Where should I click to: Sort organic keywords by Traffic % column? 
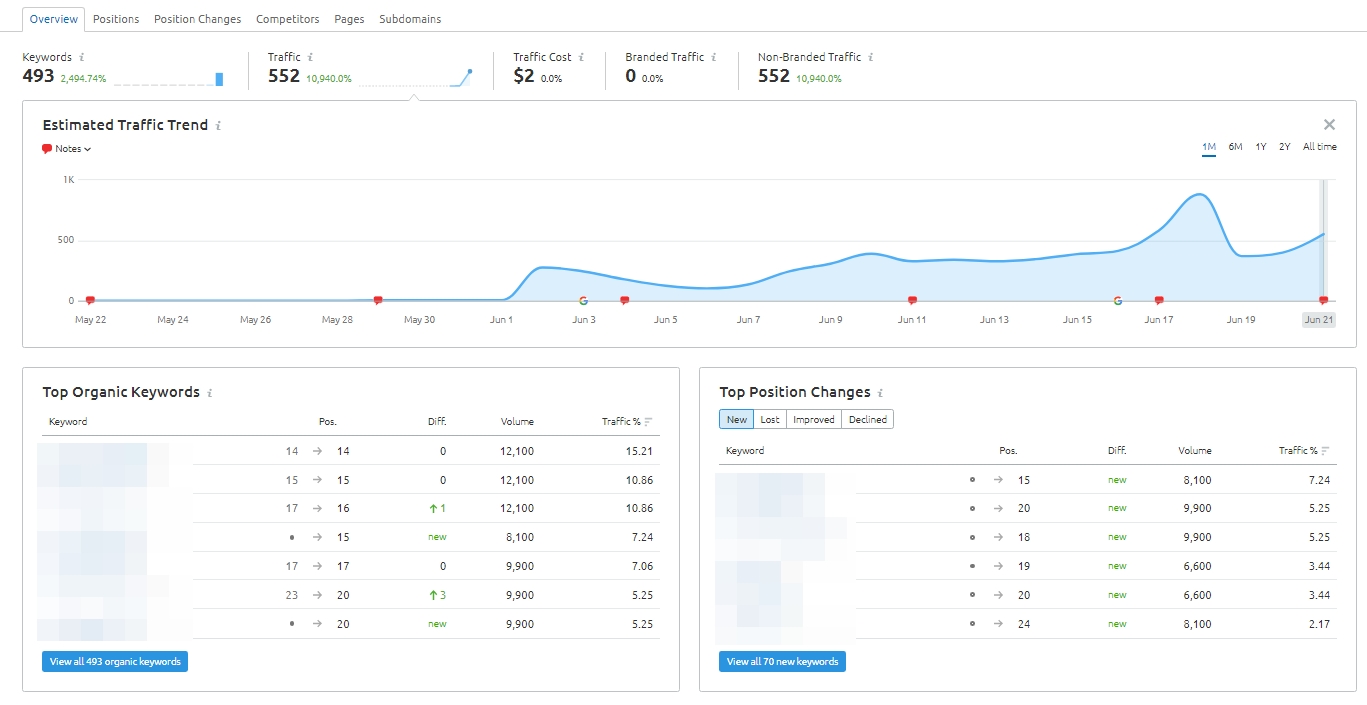(x=627, y=422)
